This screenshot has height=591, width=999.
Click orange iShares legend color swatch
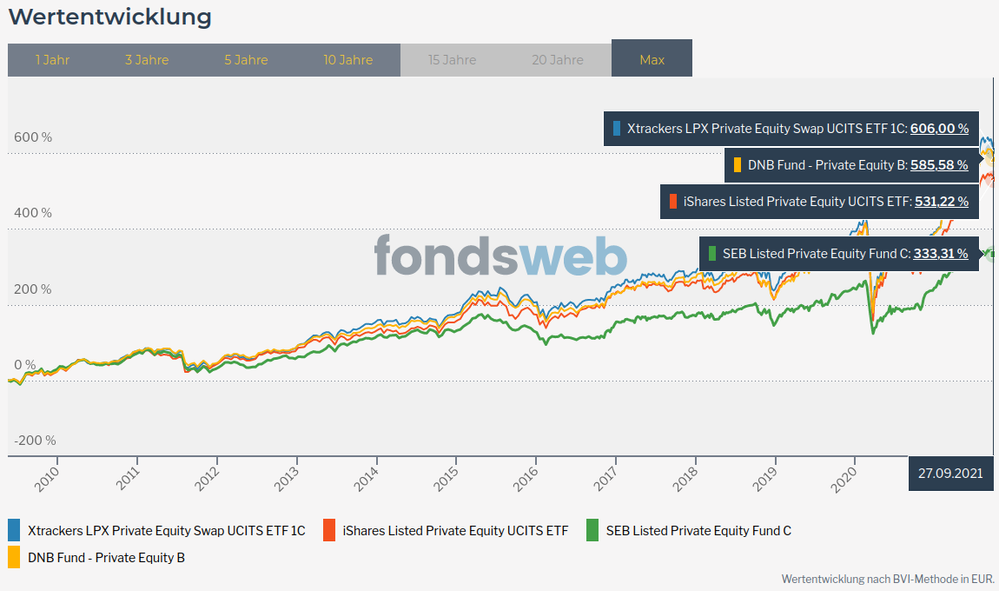(329, 531)
